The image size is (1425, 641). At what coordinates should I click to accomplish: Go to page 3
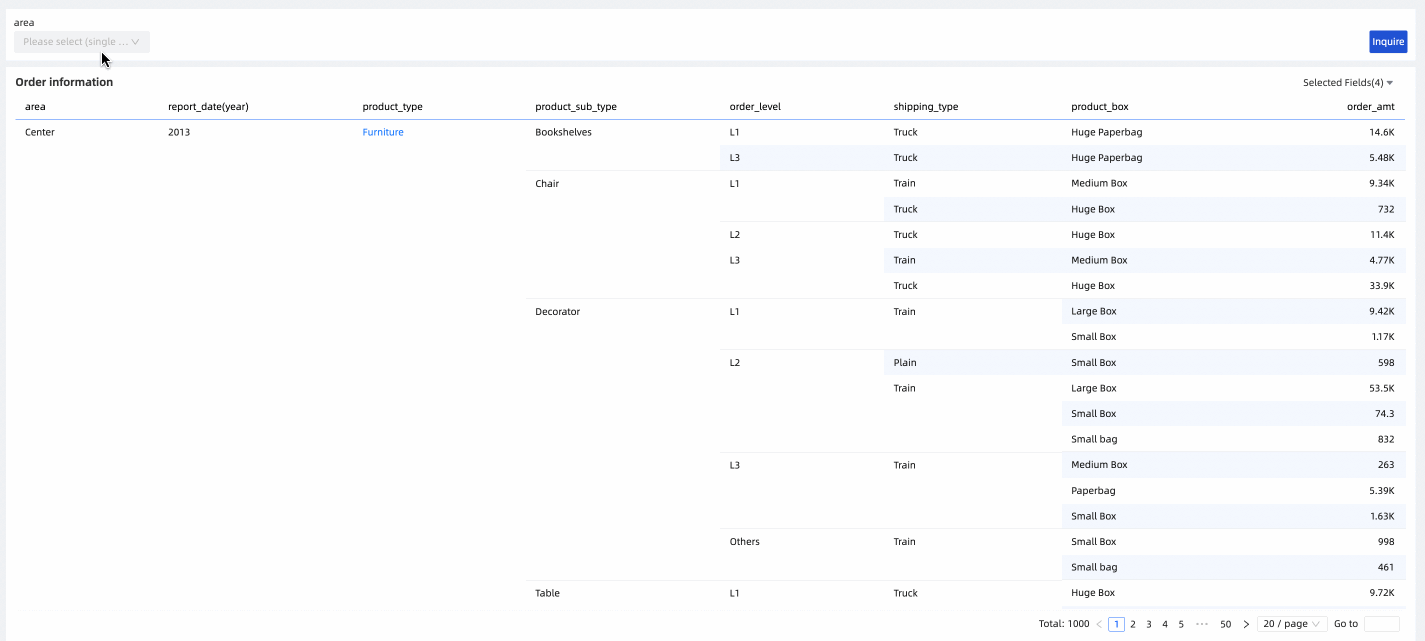[1149, 624]
